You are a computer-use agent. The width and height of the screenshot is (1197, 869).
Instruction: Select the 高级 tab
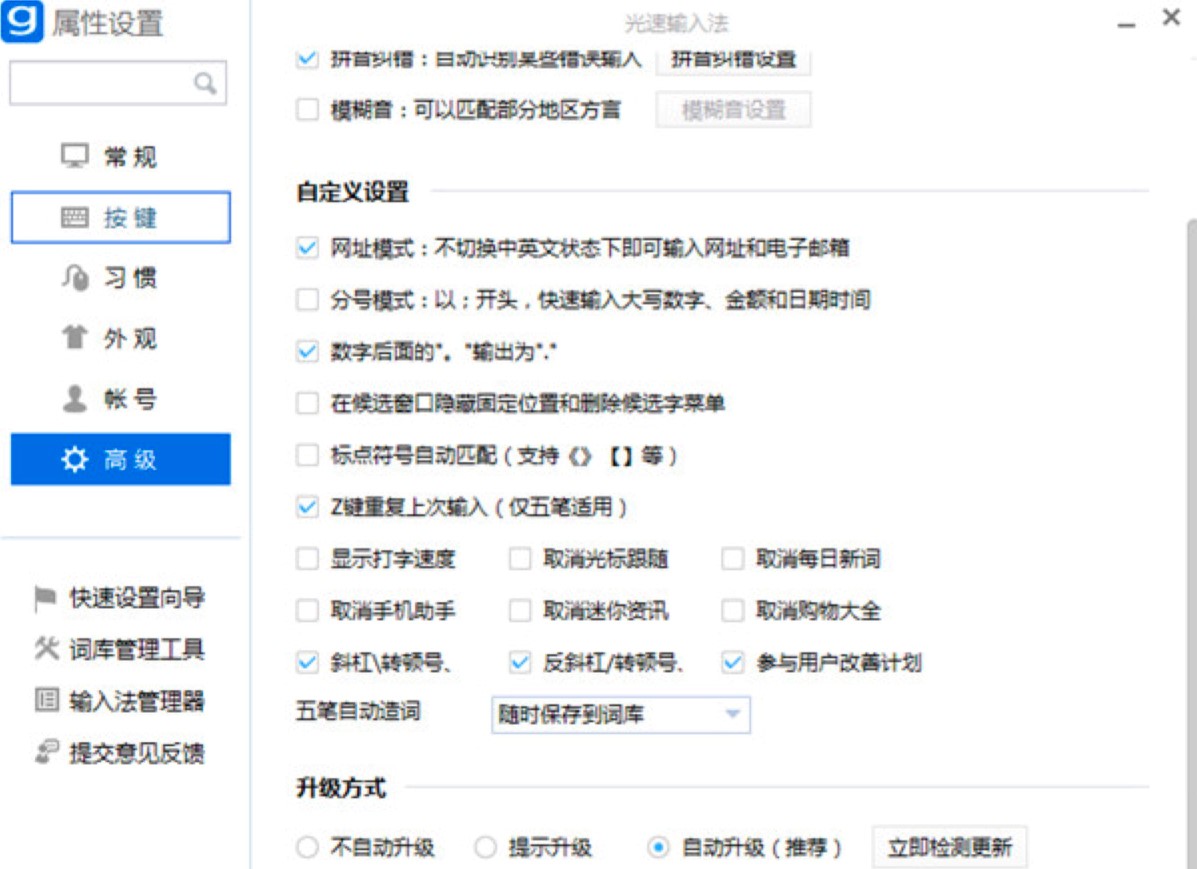pos(121,459)
